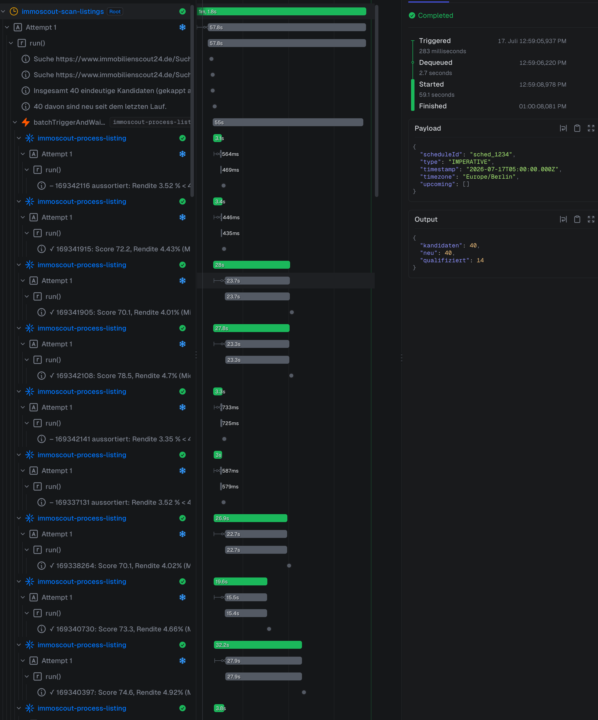Click the clock icon of immoscout-scan-listings
Image resolution: width=598 pixels, height=720 pixels.
[x=14, y=11]
